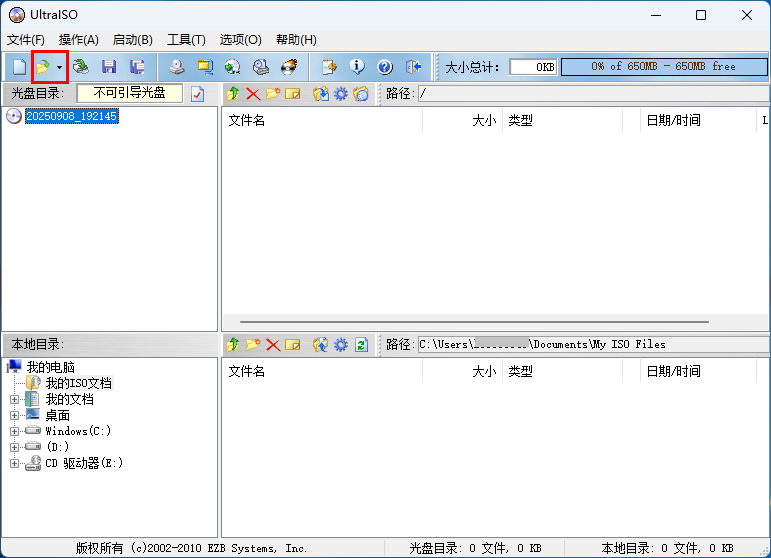Expand the 我的文档 tree node
Viewport: 771px width, 558px height.
pyautogui.click(x=14, y=400)
